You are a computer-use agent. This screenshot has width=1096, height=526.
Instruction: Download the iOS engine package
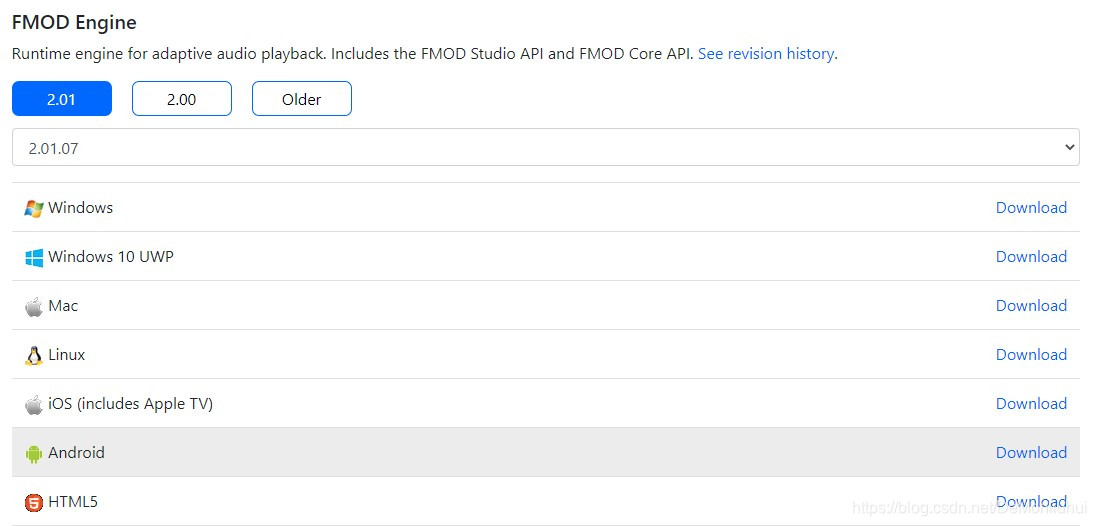click(x=1031, y=403)
